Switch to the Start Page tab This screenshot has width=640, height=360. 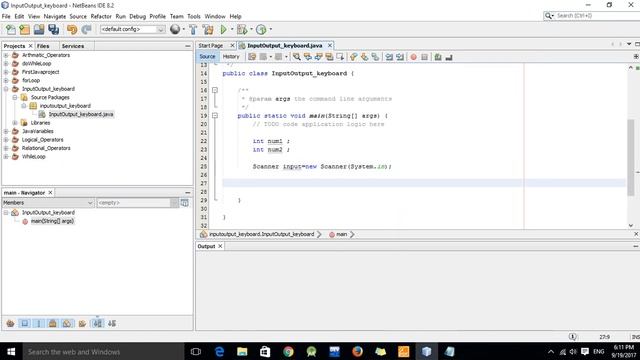[211, 46]
